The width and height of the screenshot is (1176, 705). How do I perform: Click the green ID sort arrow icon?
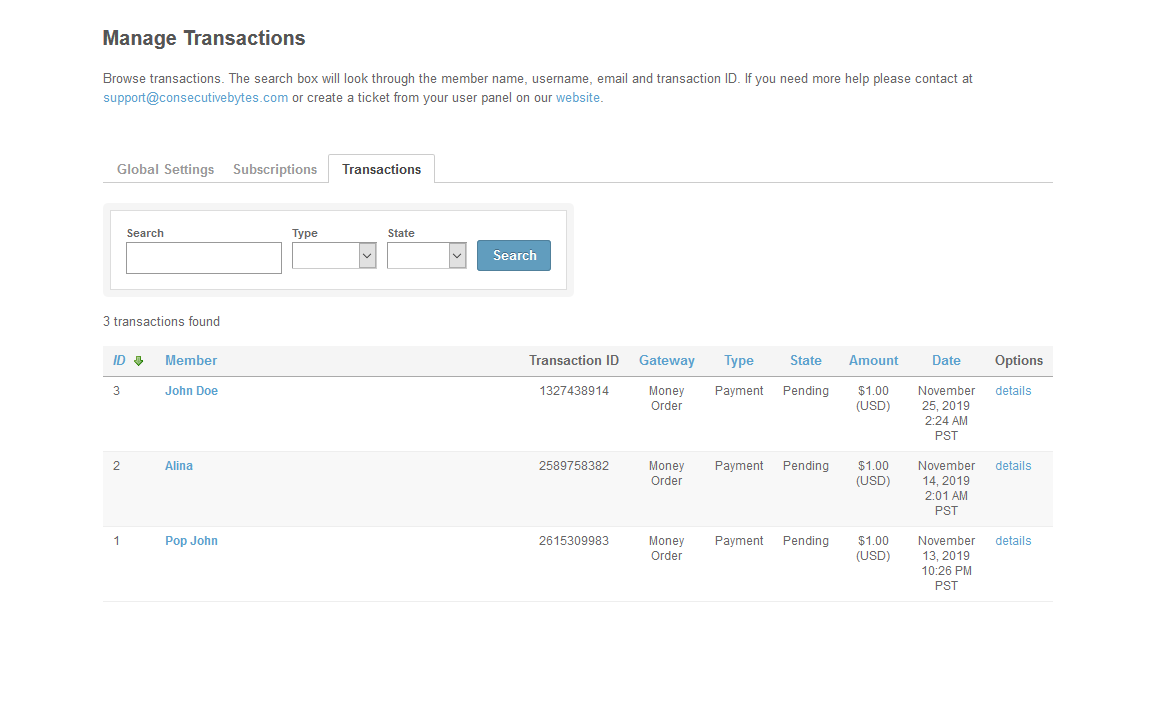138,361
